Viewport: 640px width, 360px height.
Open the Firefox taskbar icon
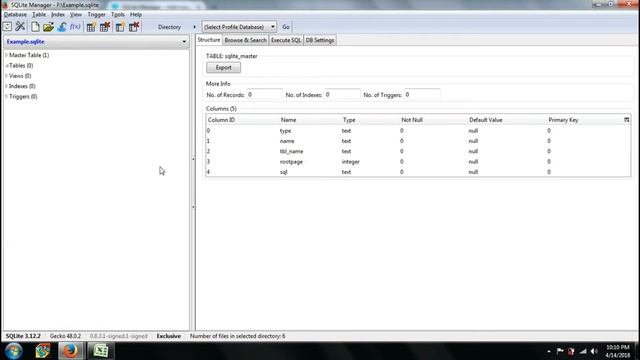tap(70, 351)
